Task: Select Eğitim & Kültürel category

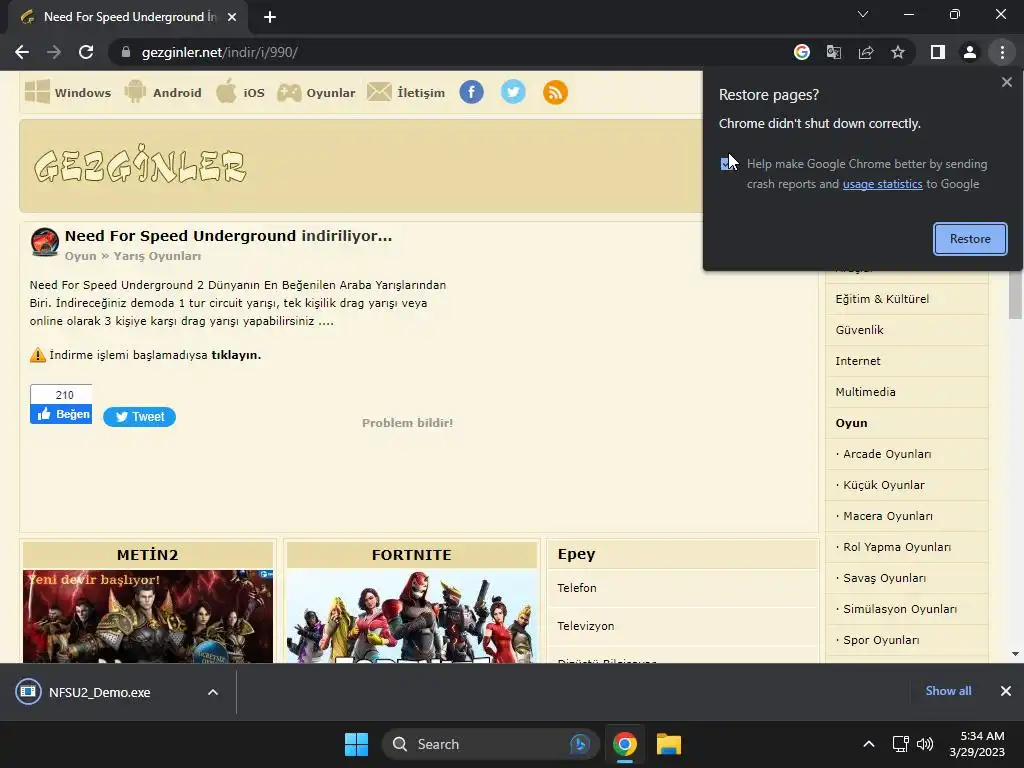Action: [x=906, y=299]
